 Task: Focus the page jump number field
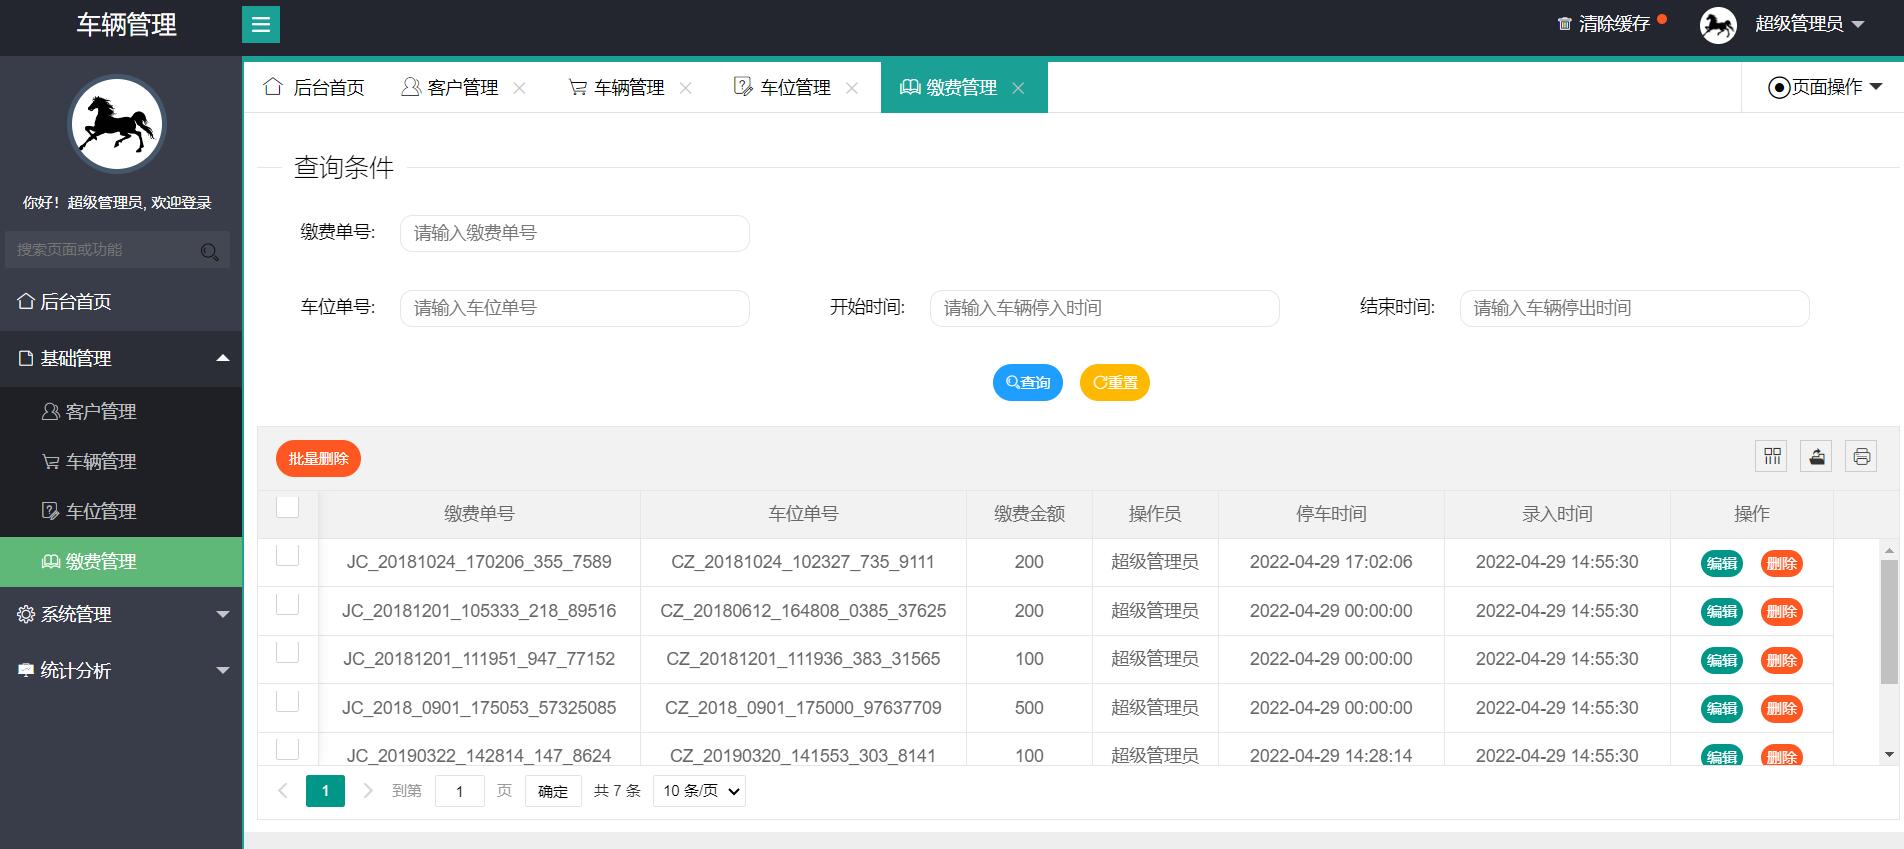click(460, 791)
